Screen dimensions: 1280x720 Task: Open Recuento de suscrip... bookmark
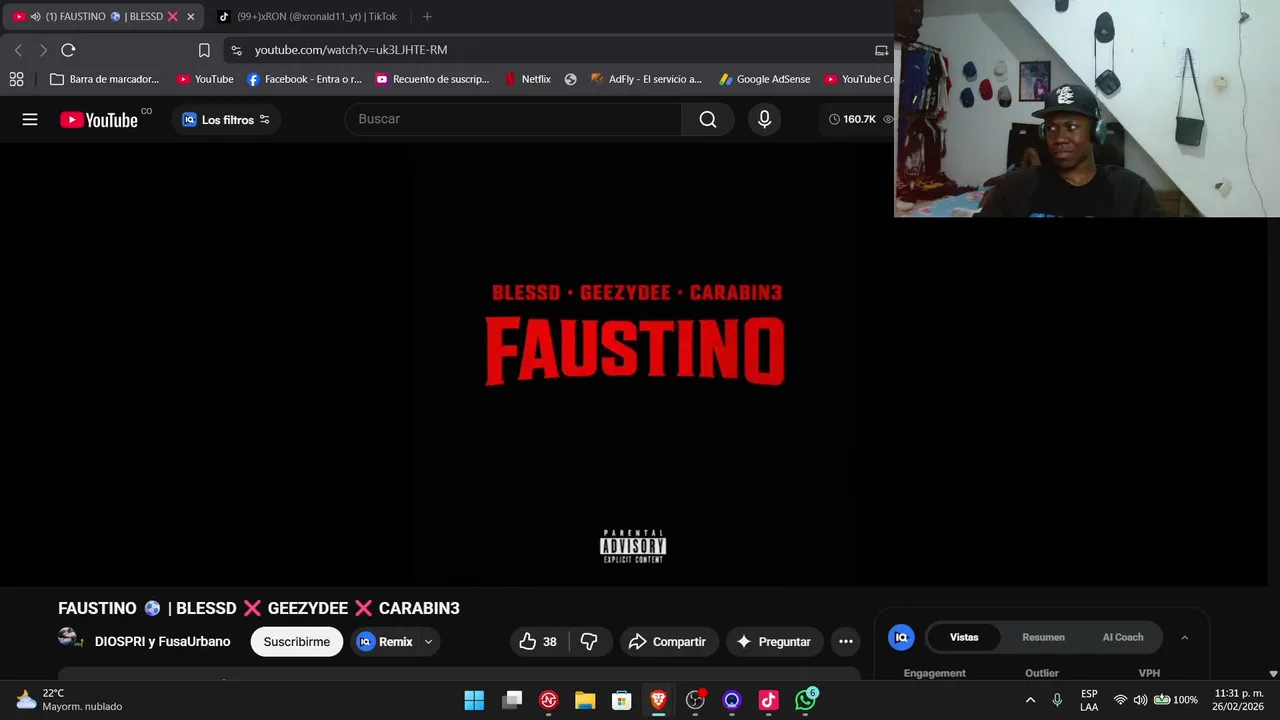432,79
